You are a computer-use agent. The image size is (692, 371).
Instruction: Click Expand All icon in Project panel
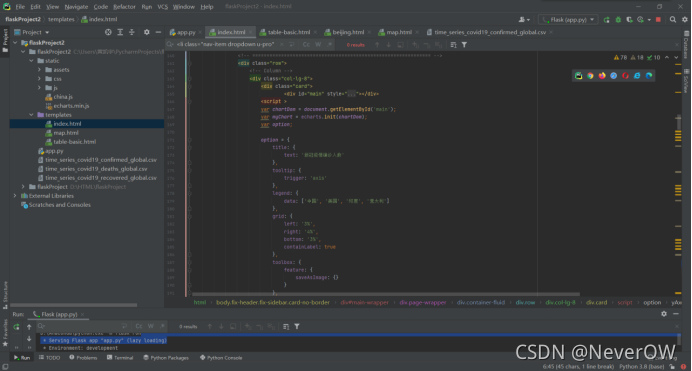click(x=120, y=32)
